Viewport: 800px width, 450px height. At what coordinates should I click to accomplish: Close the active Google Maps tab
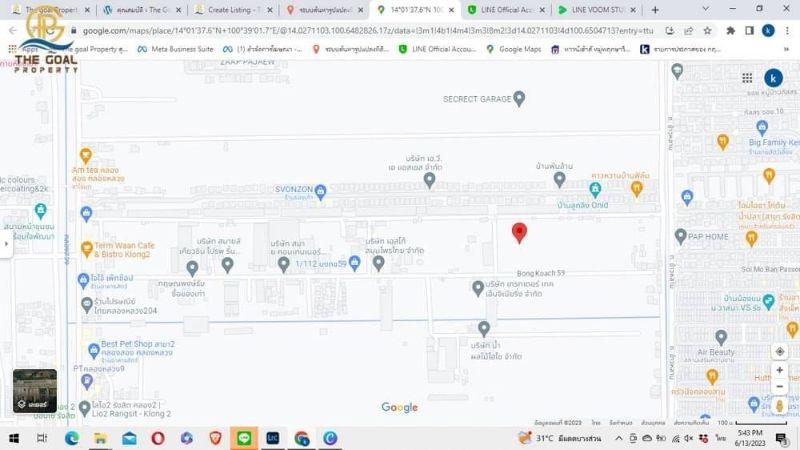click(451, 10)
